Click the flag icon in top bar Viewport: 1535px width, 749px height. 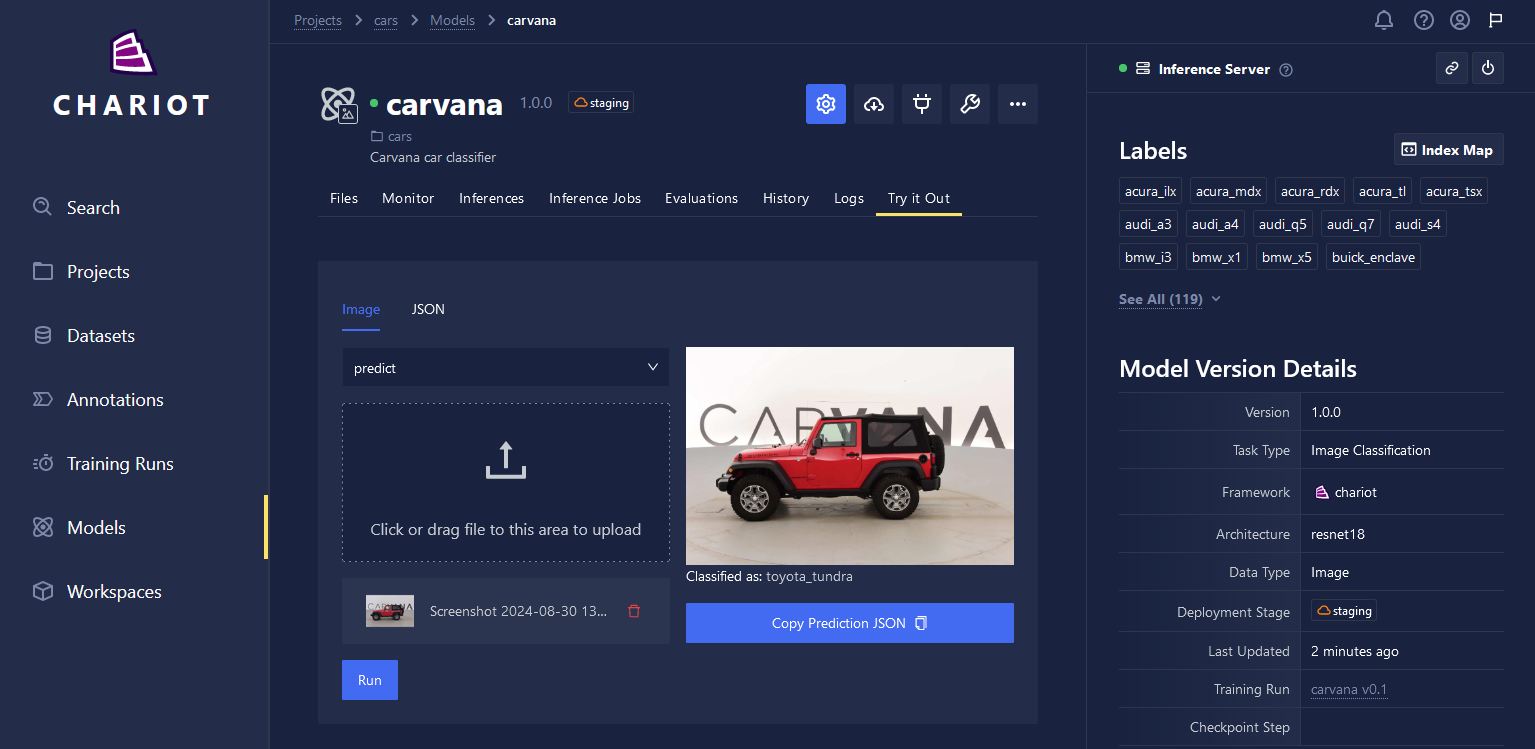pyautogui.click(x=1496, y=20)
